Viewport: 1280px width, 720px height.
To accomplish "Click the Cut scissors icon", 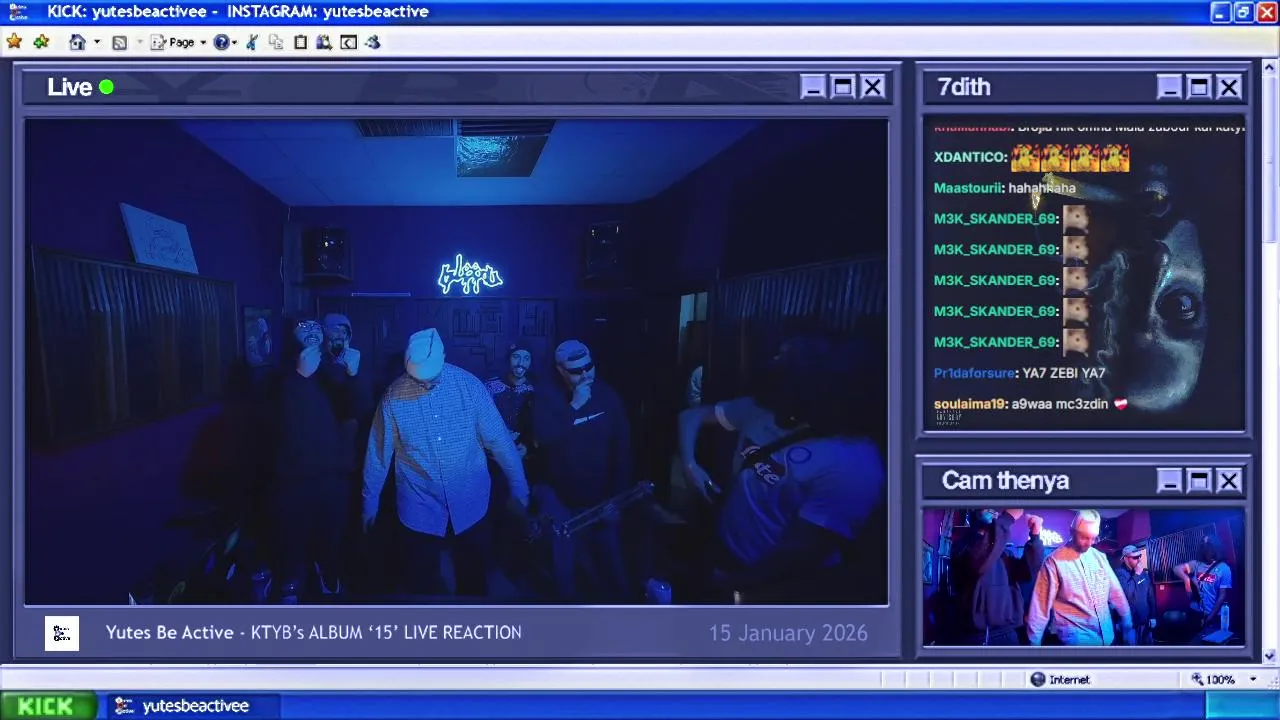I will [252, 42].
